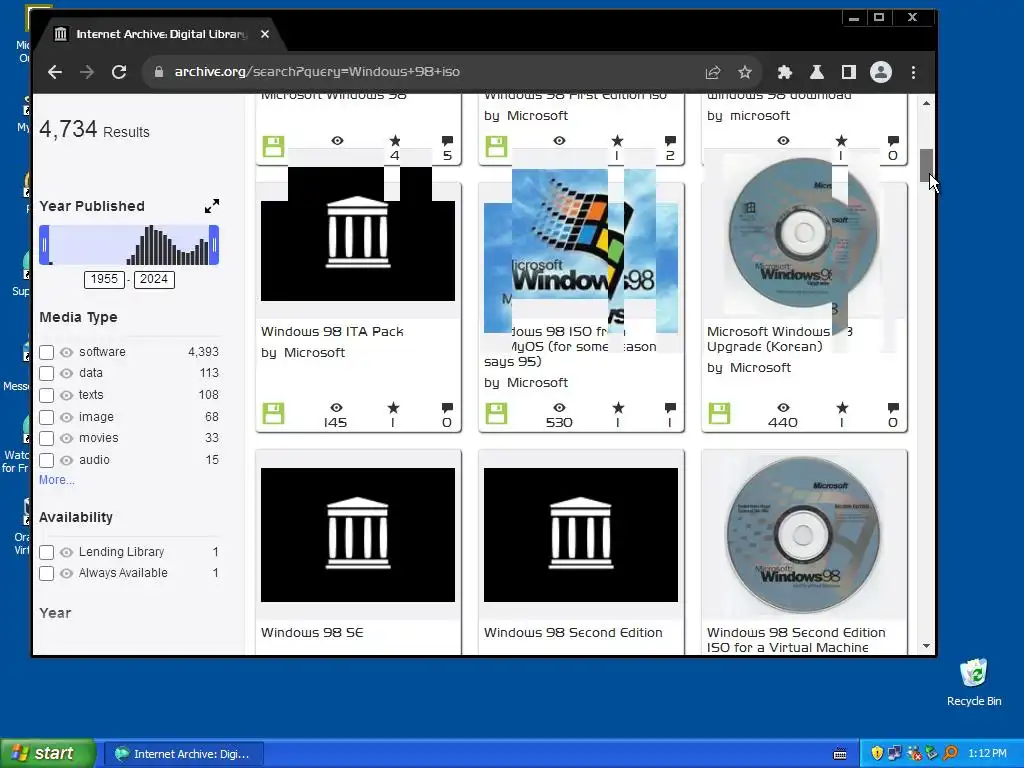Image resolution: width=1024 pixels, height=768 pixels.
Task: Toggle the eye icon next to software
Action: (67, 352)
